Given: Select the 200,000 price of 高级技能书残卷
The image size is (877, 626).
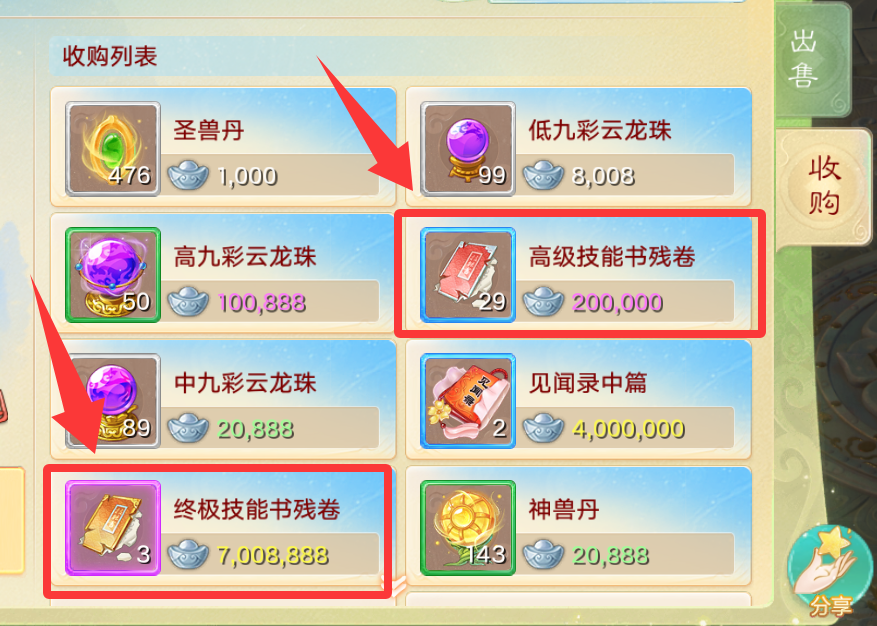Looking at the screenshot, I should (617, 303).
